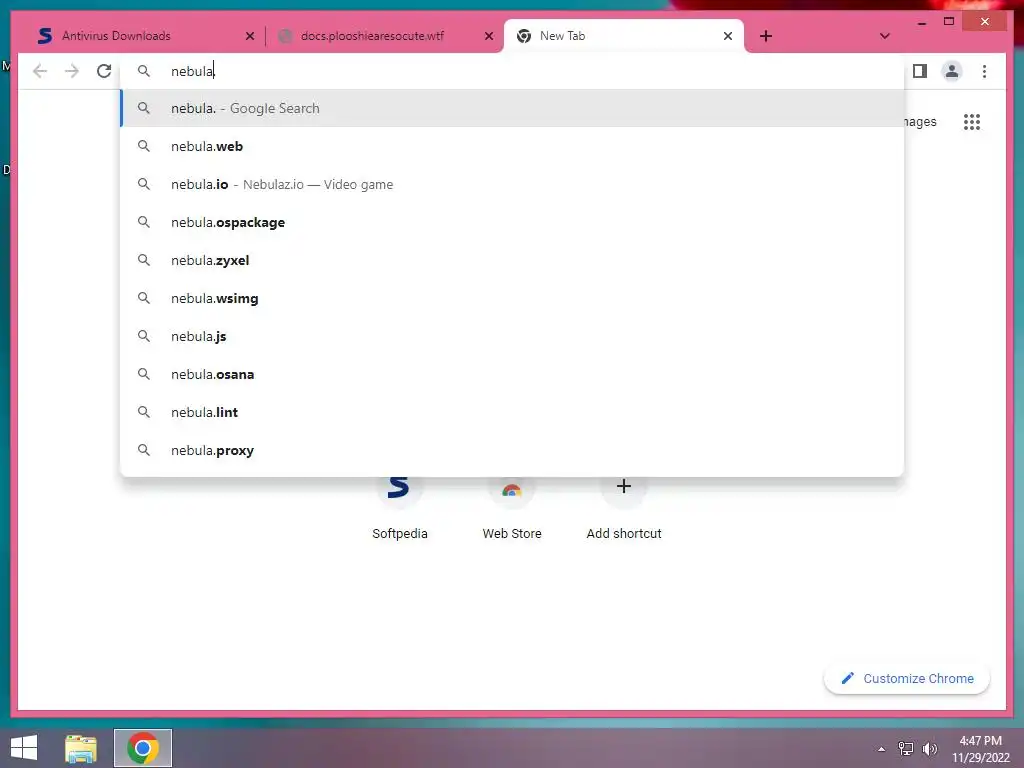Open Chrome's three-dot menu

point(984,71)
